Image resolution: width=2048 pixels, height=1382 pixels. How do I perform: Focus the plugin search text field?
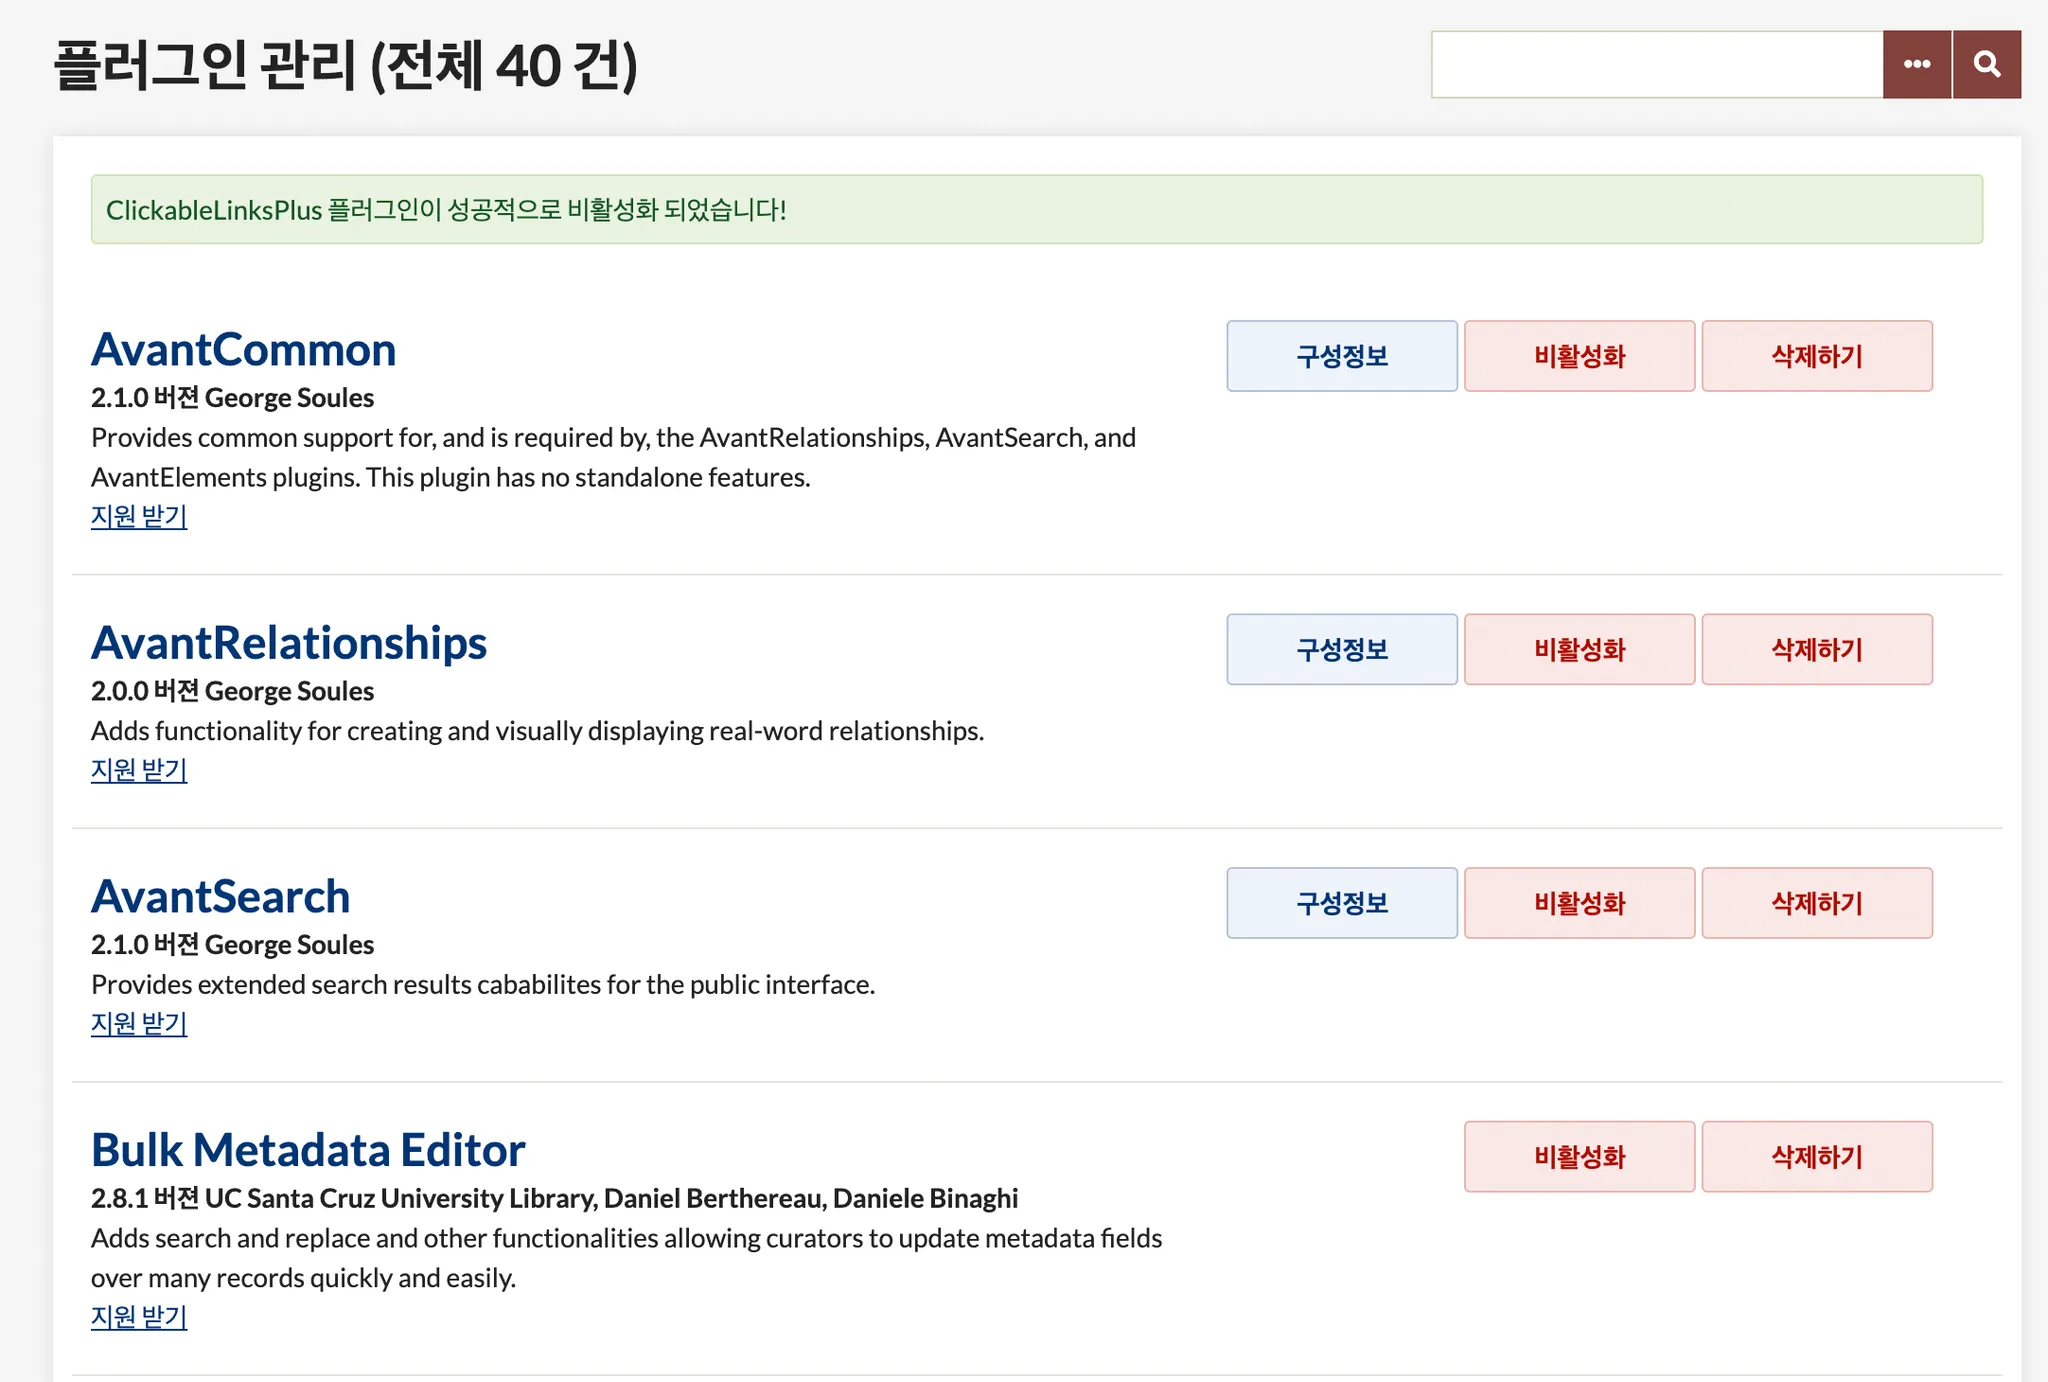click(1656, 64)
